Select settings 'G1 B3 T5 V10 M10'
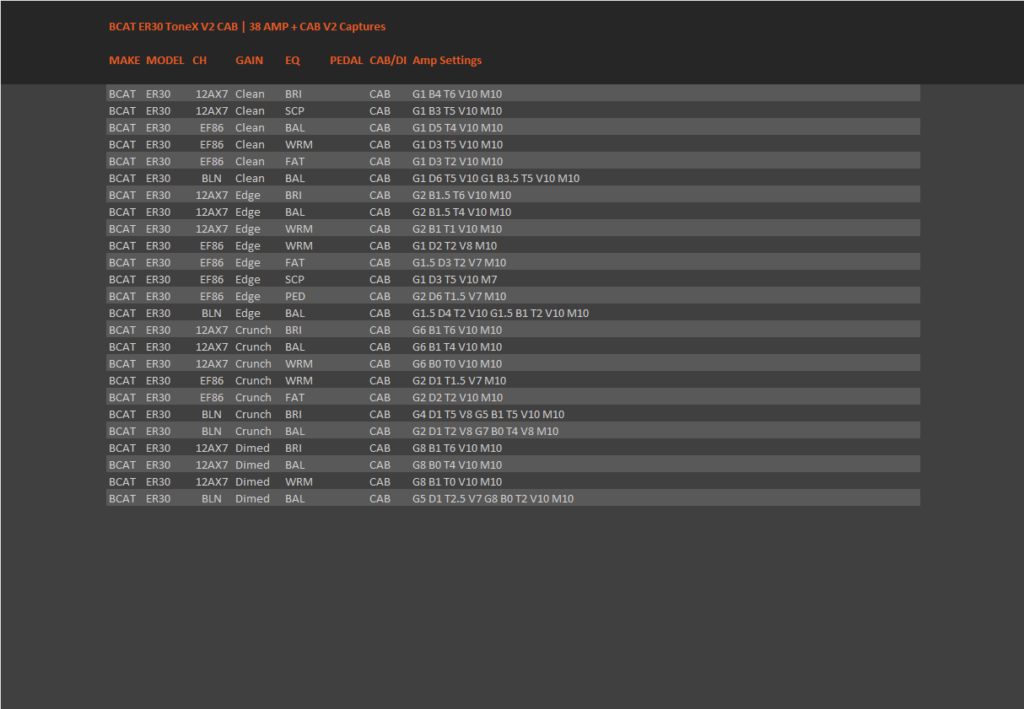Image resolution: width=1024 pixels, height=709 pixels. click(456, 111)
